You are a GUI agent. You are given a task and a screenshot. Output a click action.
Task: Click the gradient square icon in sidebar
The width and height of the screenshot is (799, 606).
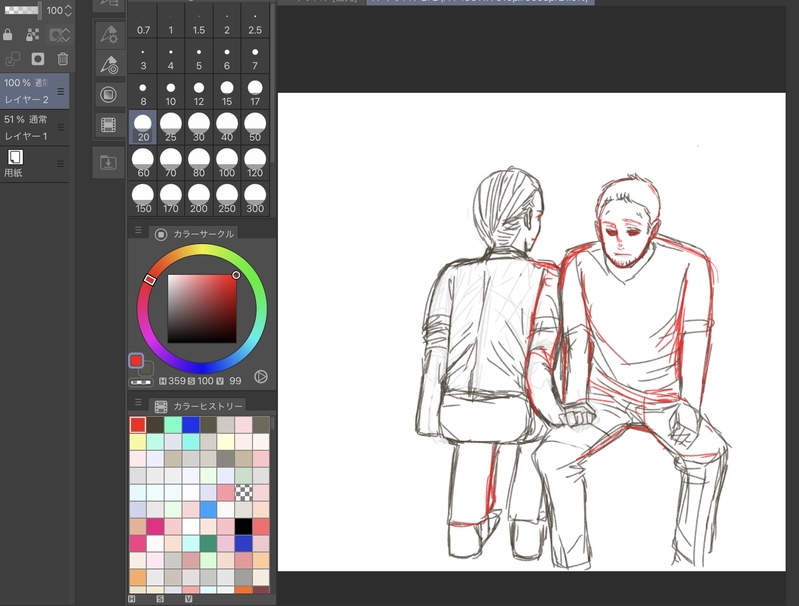tap(109, 95)
